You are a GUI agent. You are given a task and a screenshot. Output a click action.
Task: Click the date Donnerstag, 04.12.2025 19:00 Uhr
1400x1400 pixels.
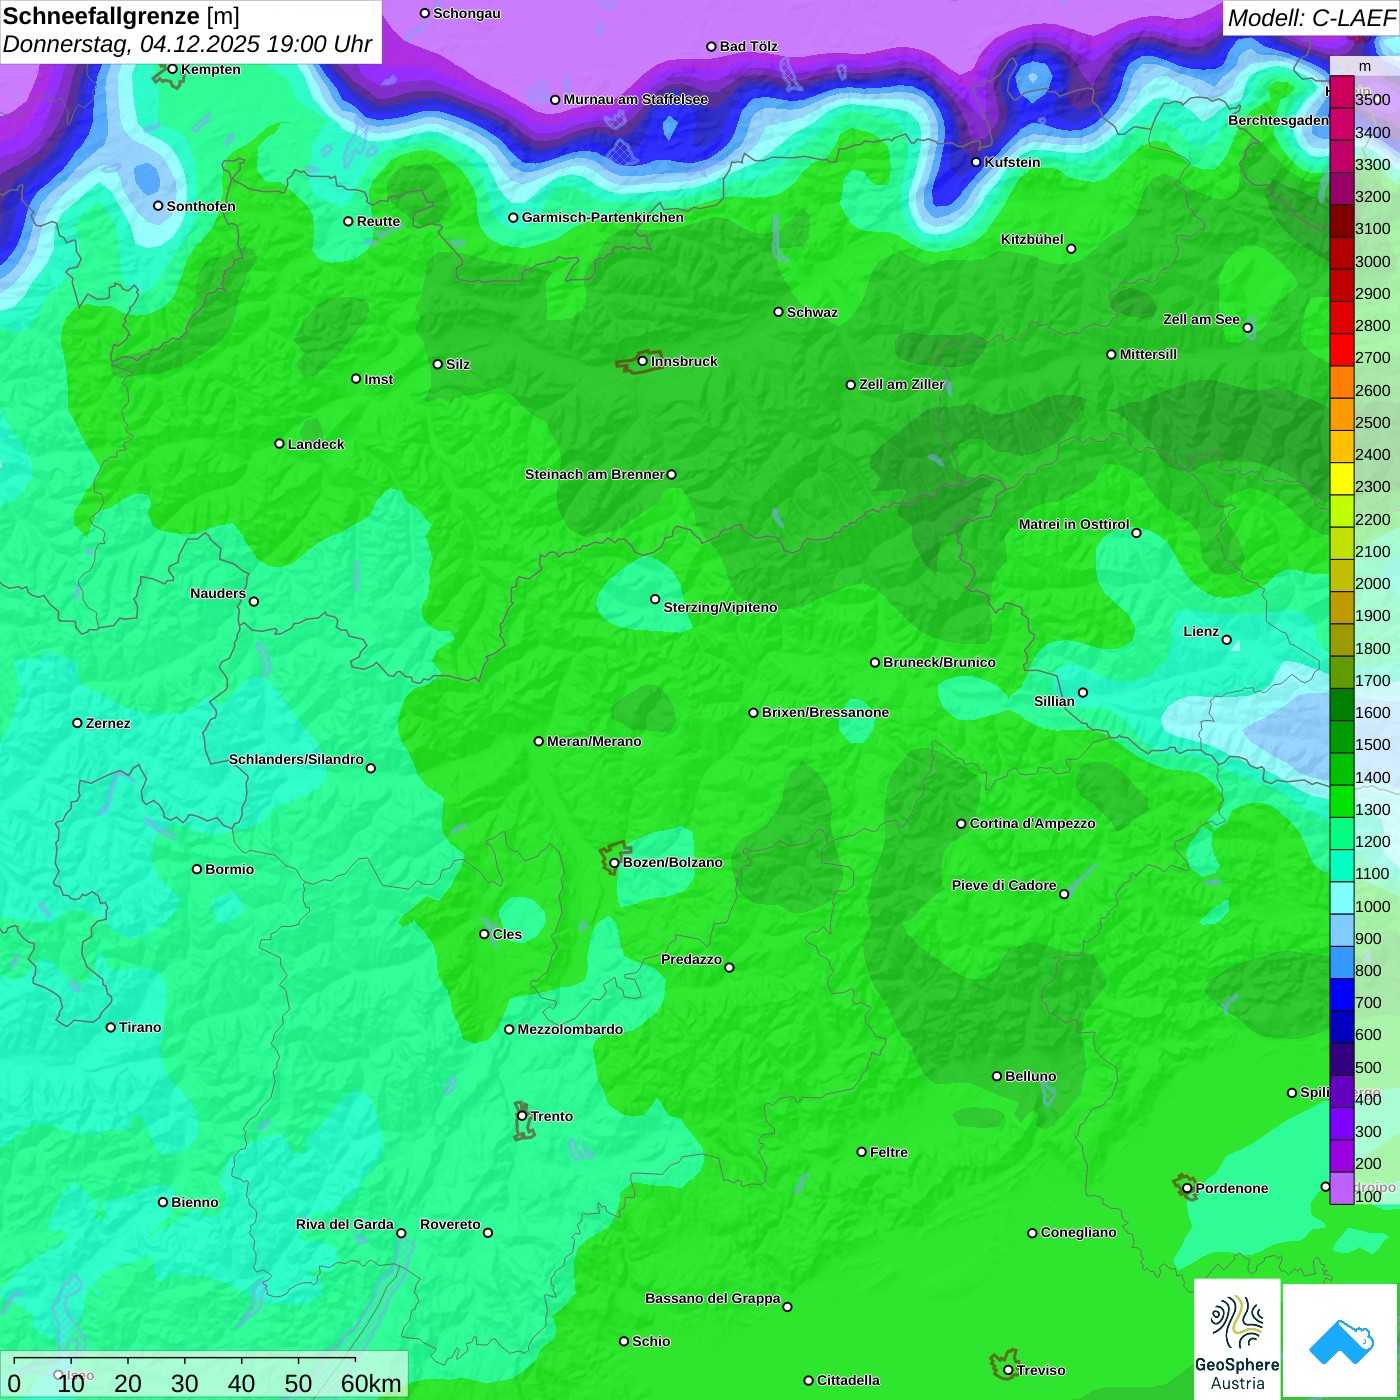(x=187, y=45)
